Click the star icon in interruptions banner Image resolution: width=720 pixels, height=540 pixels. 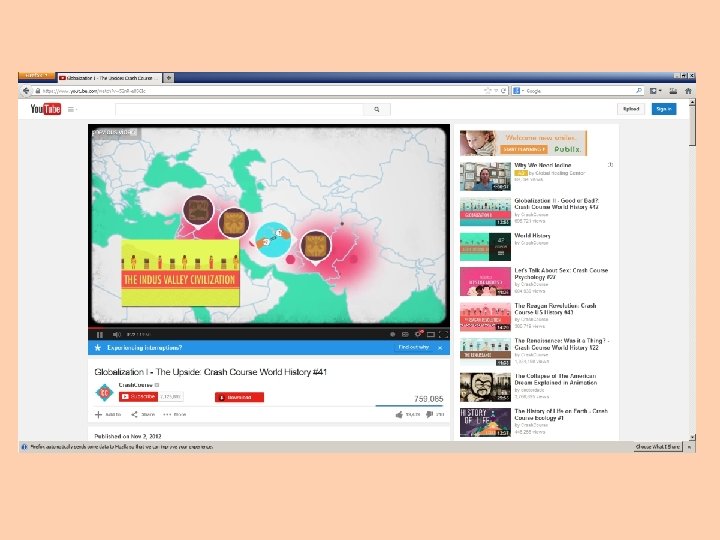click(97, 348)
